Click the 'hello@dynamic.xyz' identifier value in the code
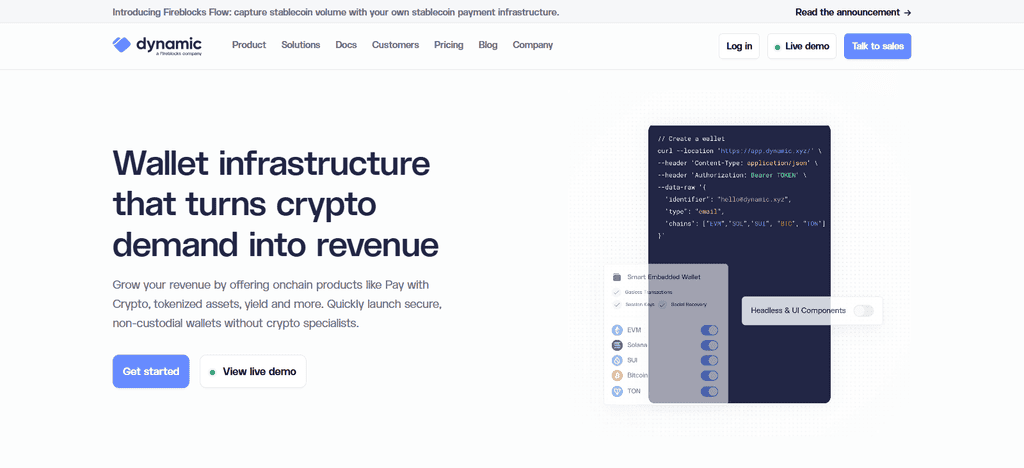 tap(754, 200)
